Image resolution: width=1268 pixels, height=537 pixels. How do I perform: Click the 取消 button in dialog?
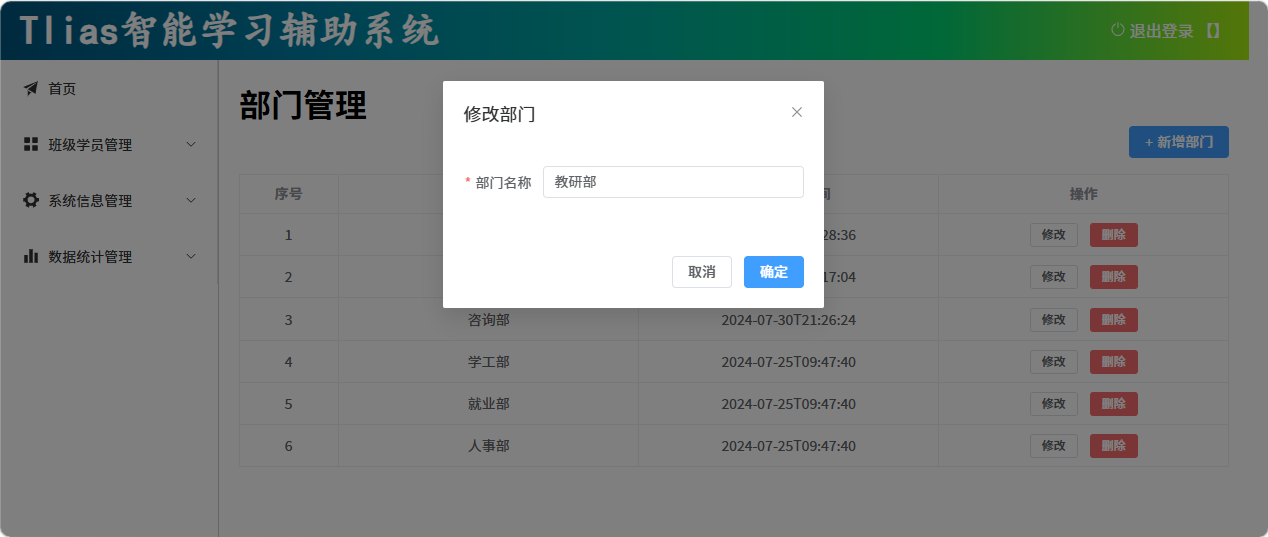(702, 272)
